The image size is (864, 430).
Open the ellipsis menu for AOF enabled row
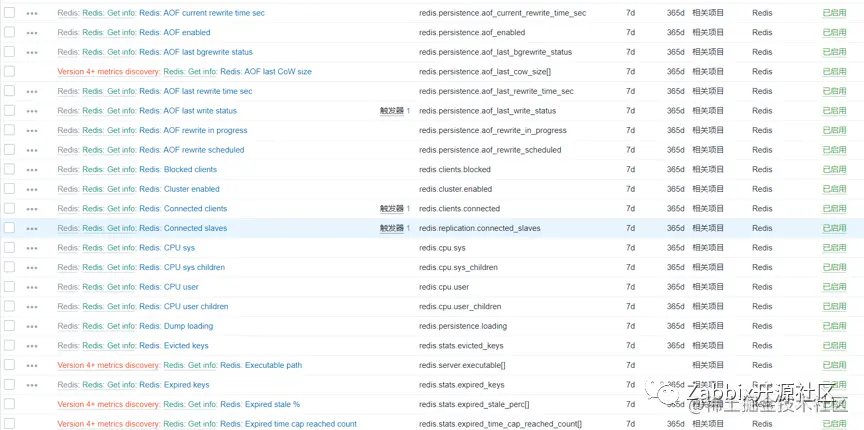(32, 33)
